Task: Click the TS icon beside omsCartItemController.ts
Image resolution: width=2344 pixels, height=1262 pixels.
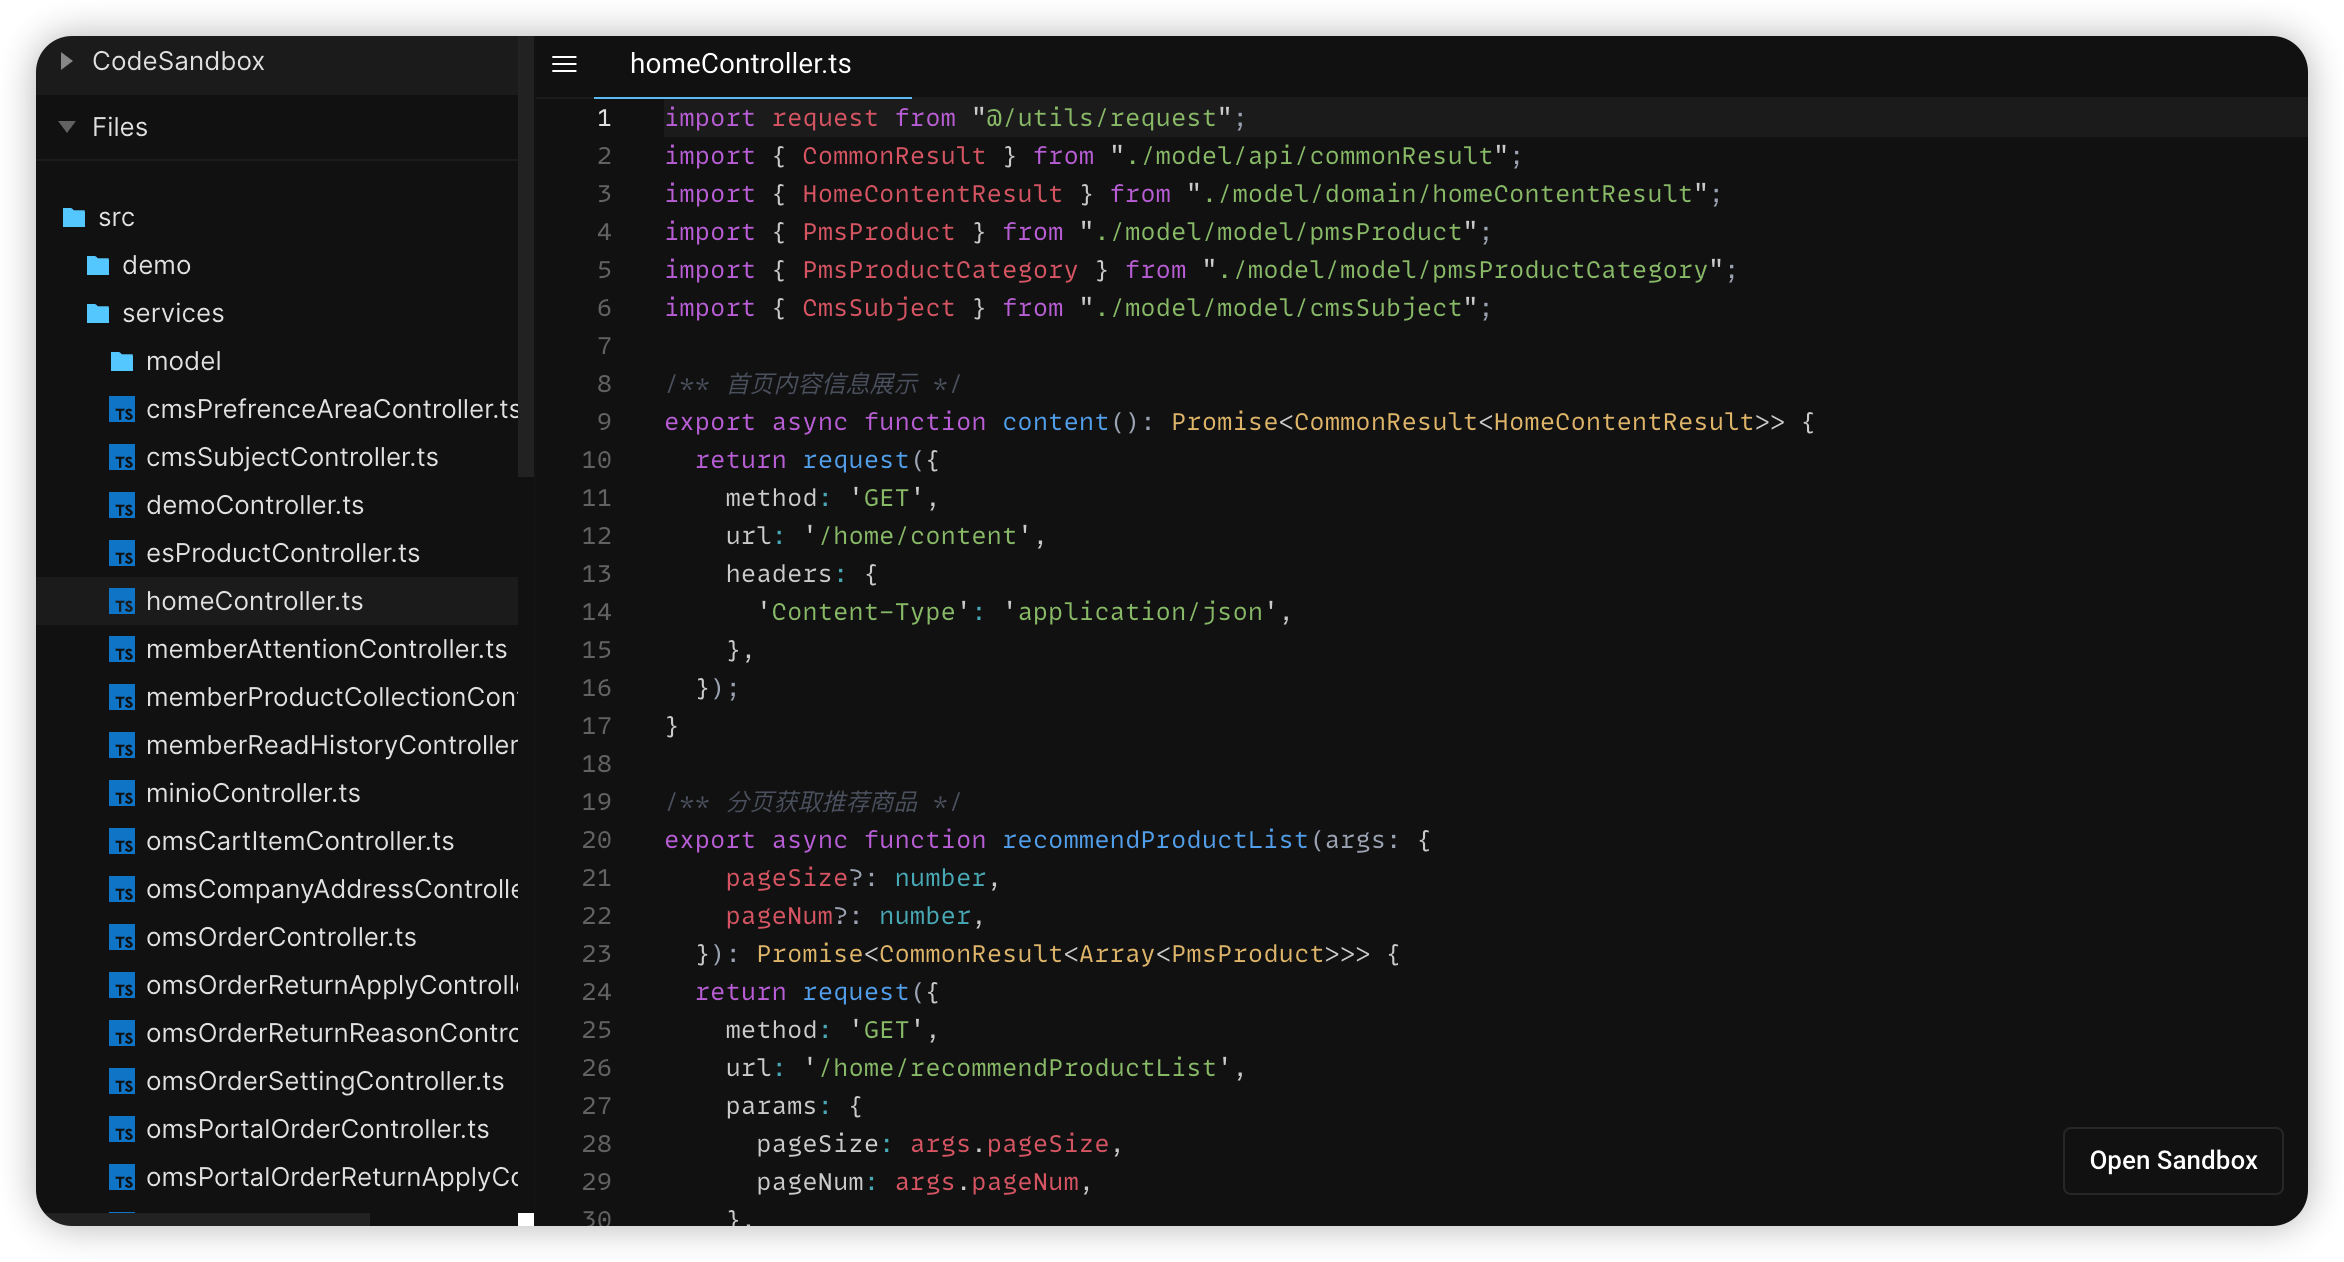Action: coord(123,842)
